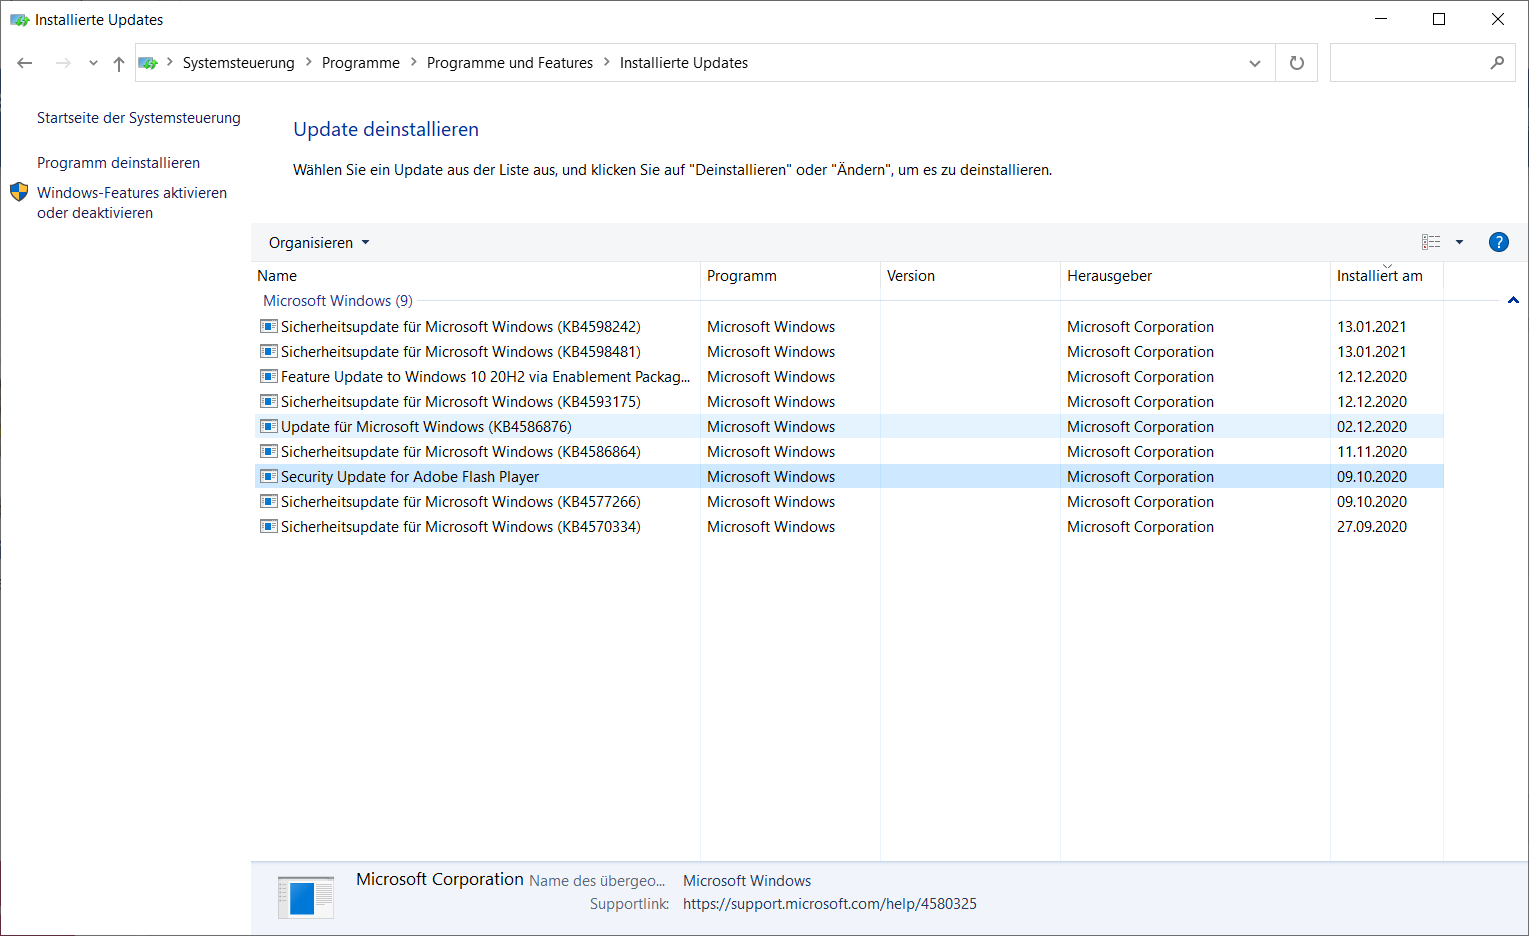Sort by the Name column header
The width and height of the screenshot is (1529, 936).
(477, 276)
